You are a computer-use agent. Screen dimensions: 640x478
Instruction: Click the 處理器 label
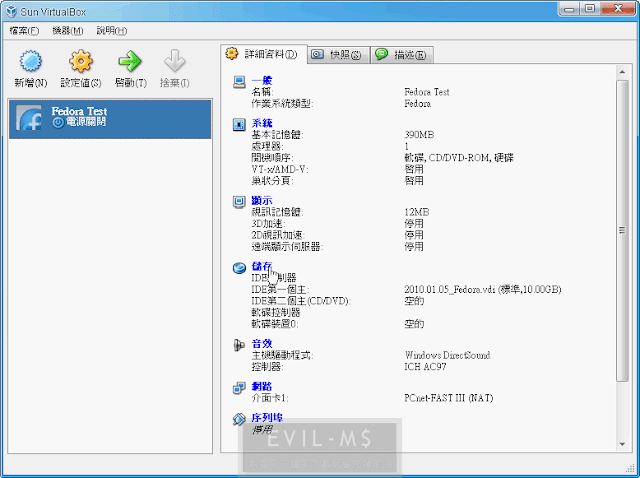coord(267,146)
